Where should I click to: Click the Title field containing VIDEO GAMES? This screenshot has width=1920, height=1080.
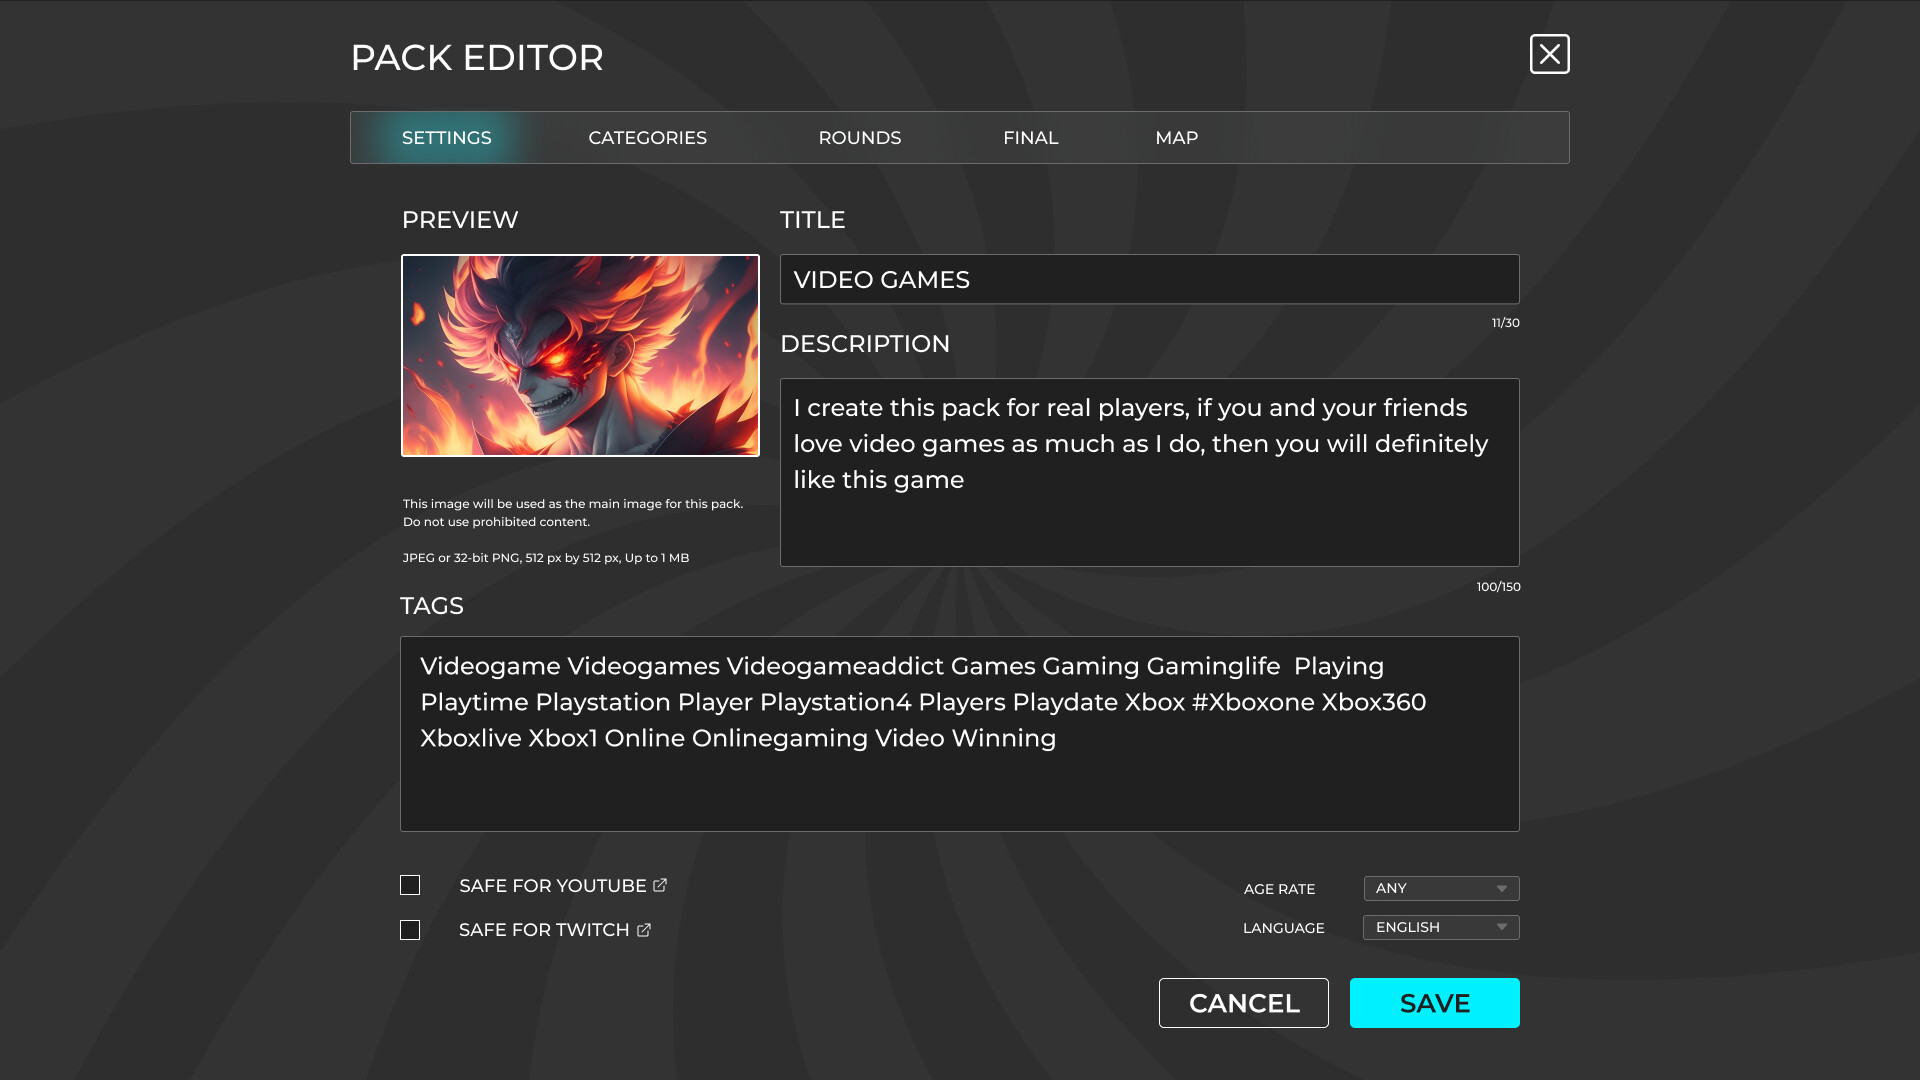(1148, 279)
